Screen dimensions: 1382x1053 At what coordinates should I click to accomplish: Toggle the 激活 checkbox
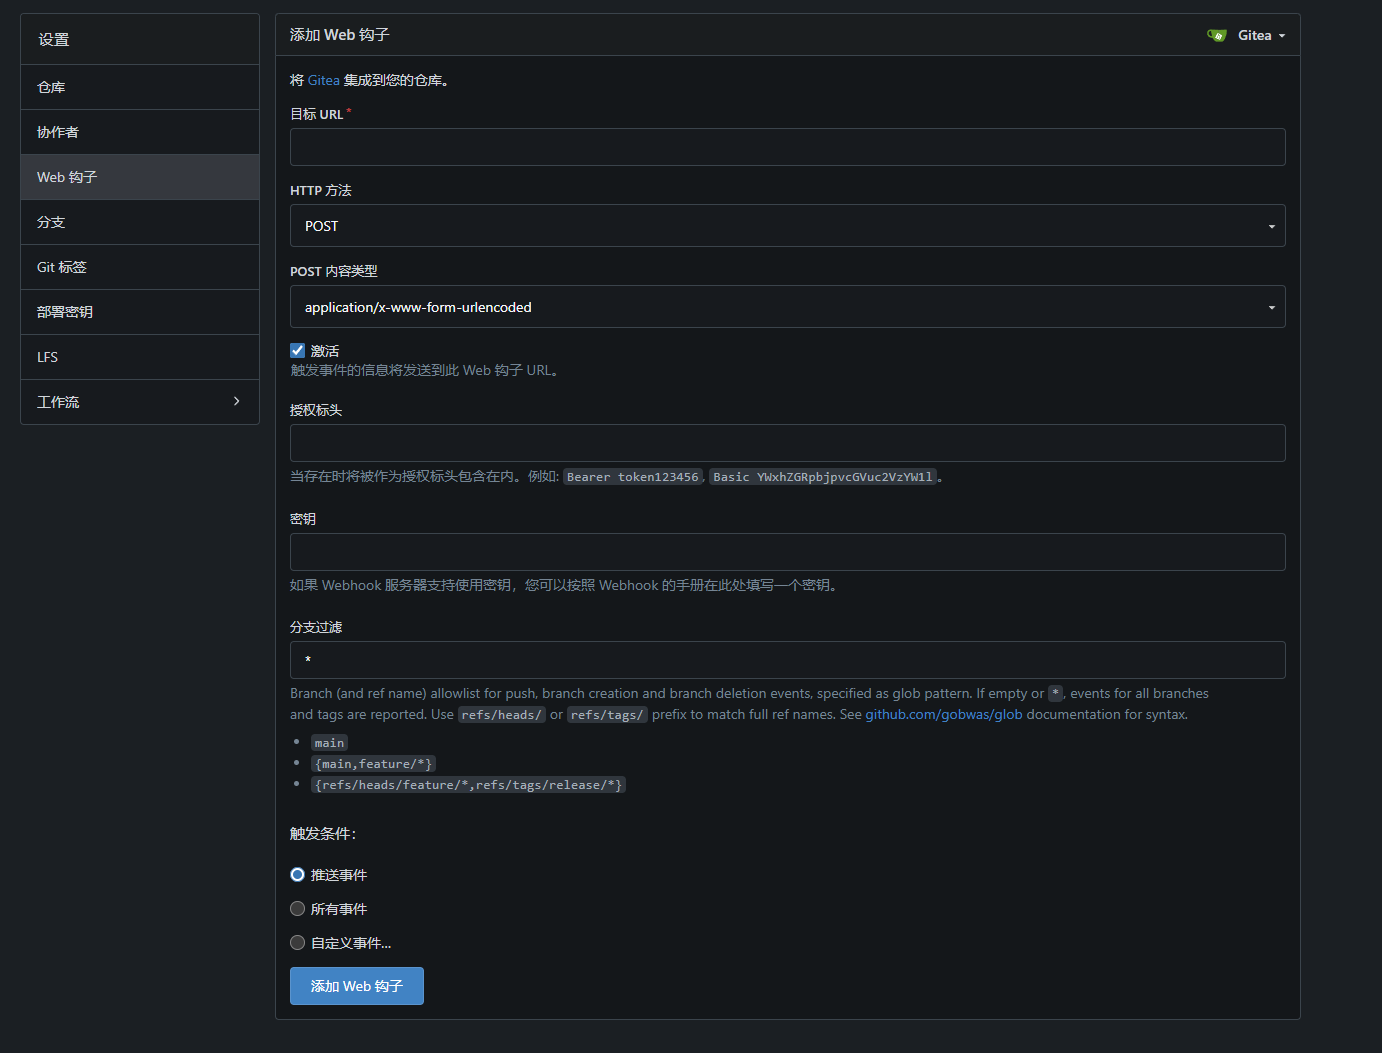(x=297, y=350)
